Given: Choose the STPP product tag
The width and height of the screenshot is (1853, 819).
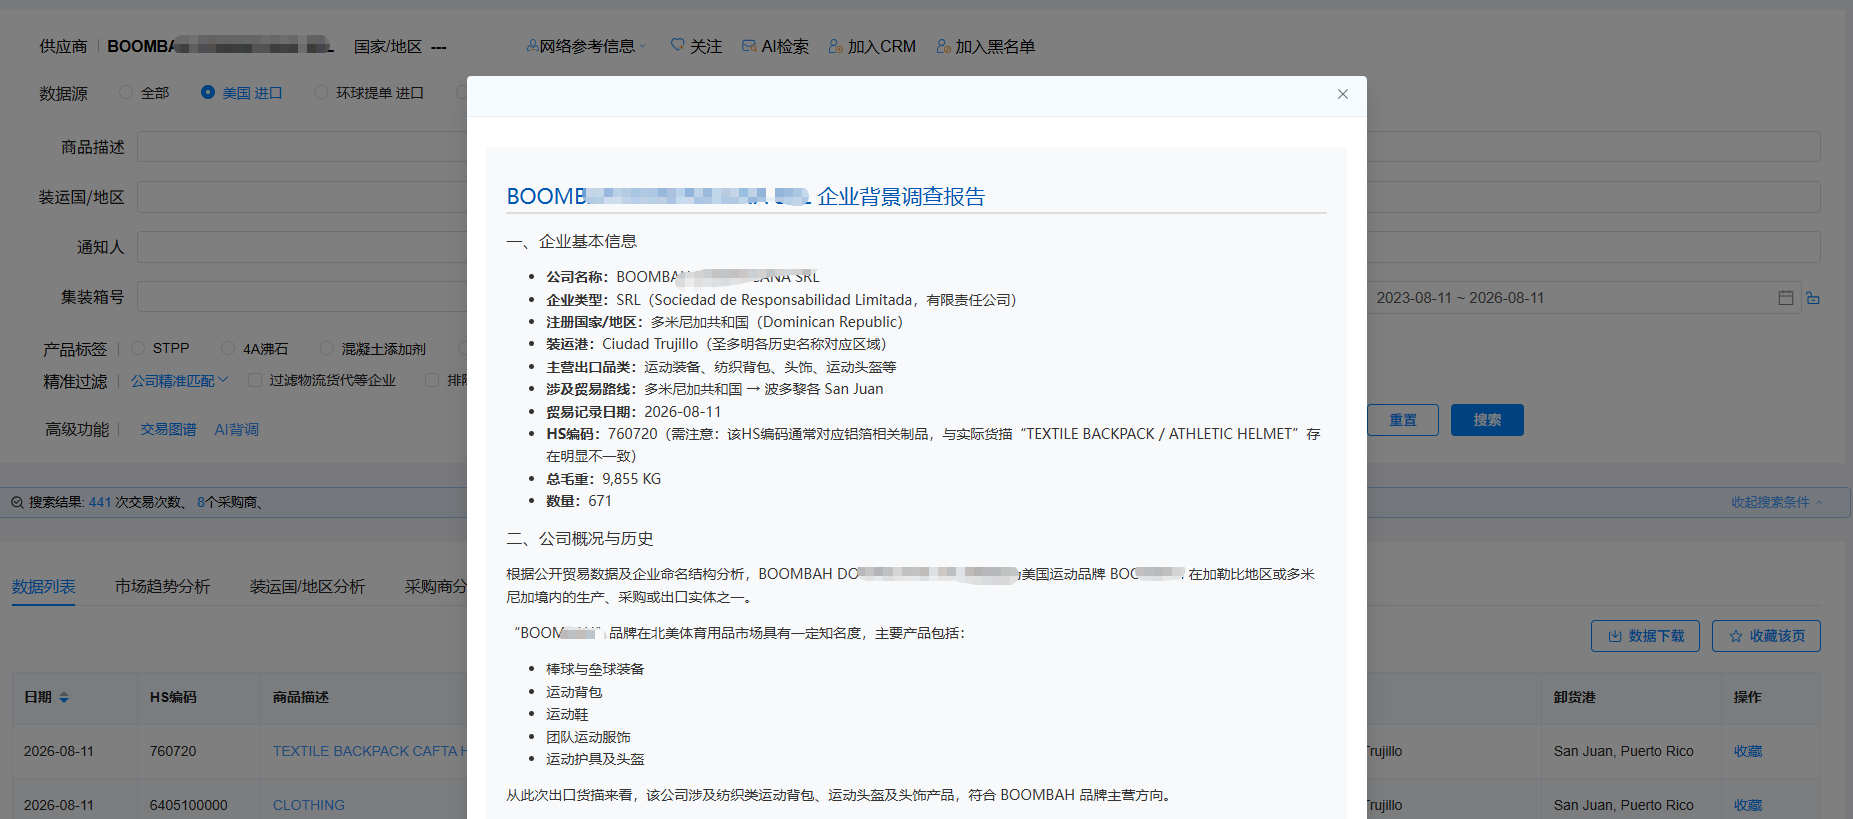Looking at the screenshot, I should [138, 348].
